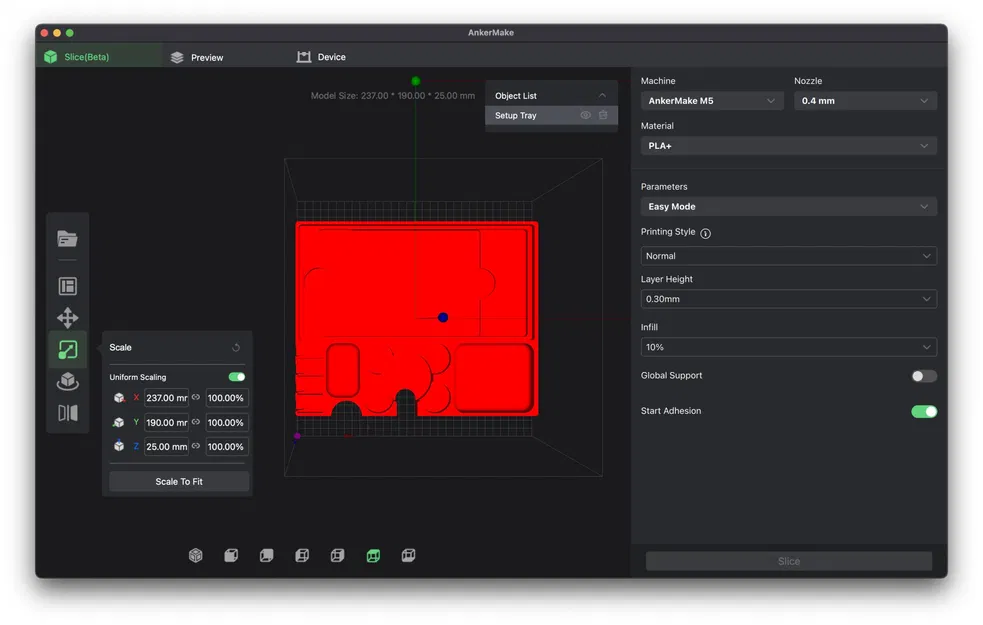Click X size field 237.00 mm
This screenshot has width=983, height=625.
[x=166, y=397]
